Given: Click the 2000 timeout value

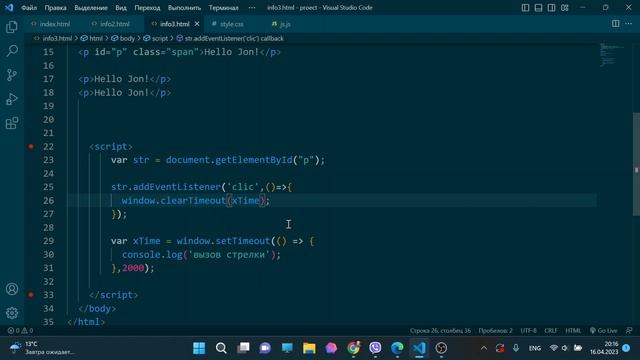Looking at the screenshot, I should click(x=133, y=268).
